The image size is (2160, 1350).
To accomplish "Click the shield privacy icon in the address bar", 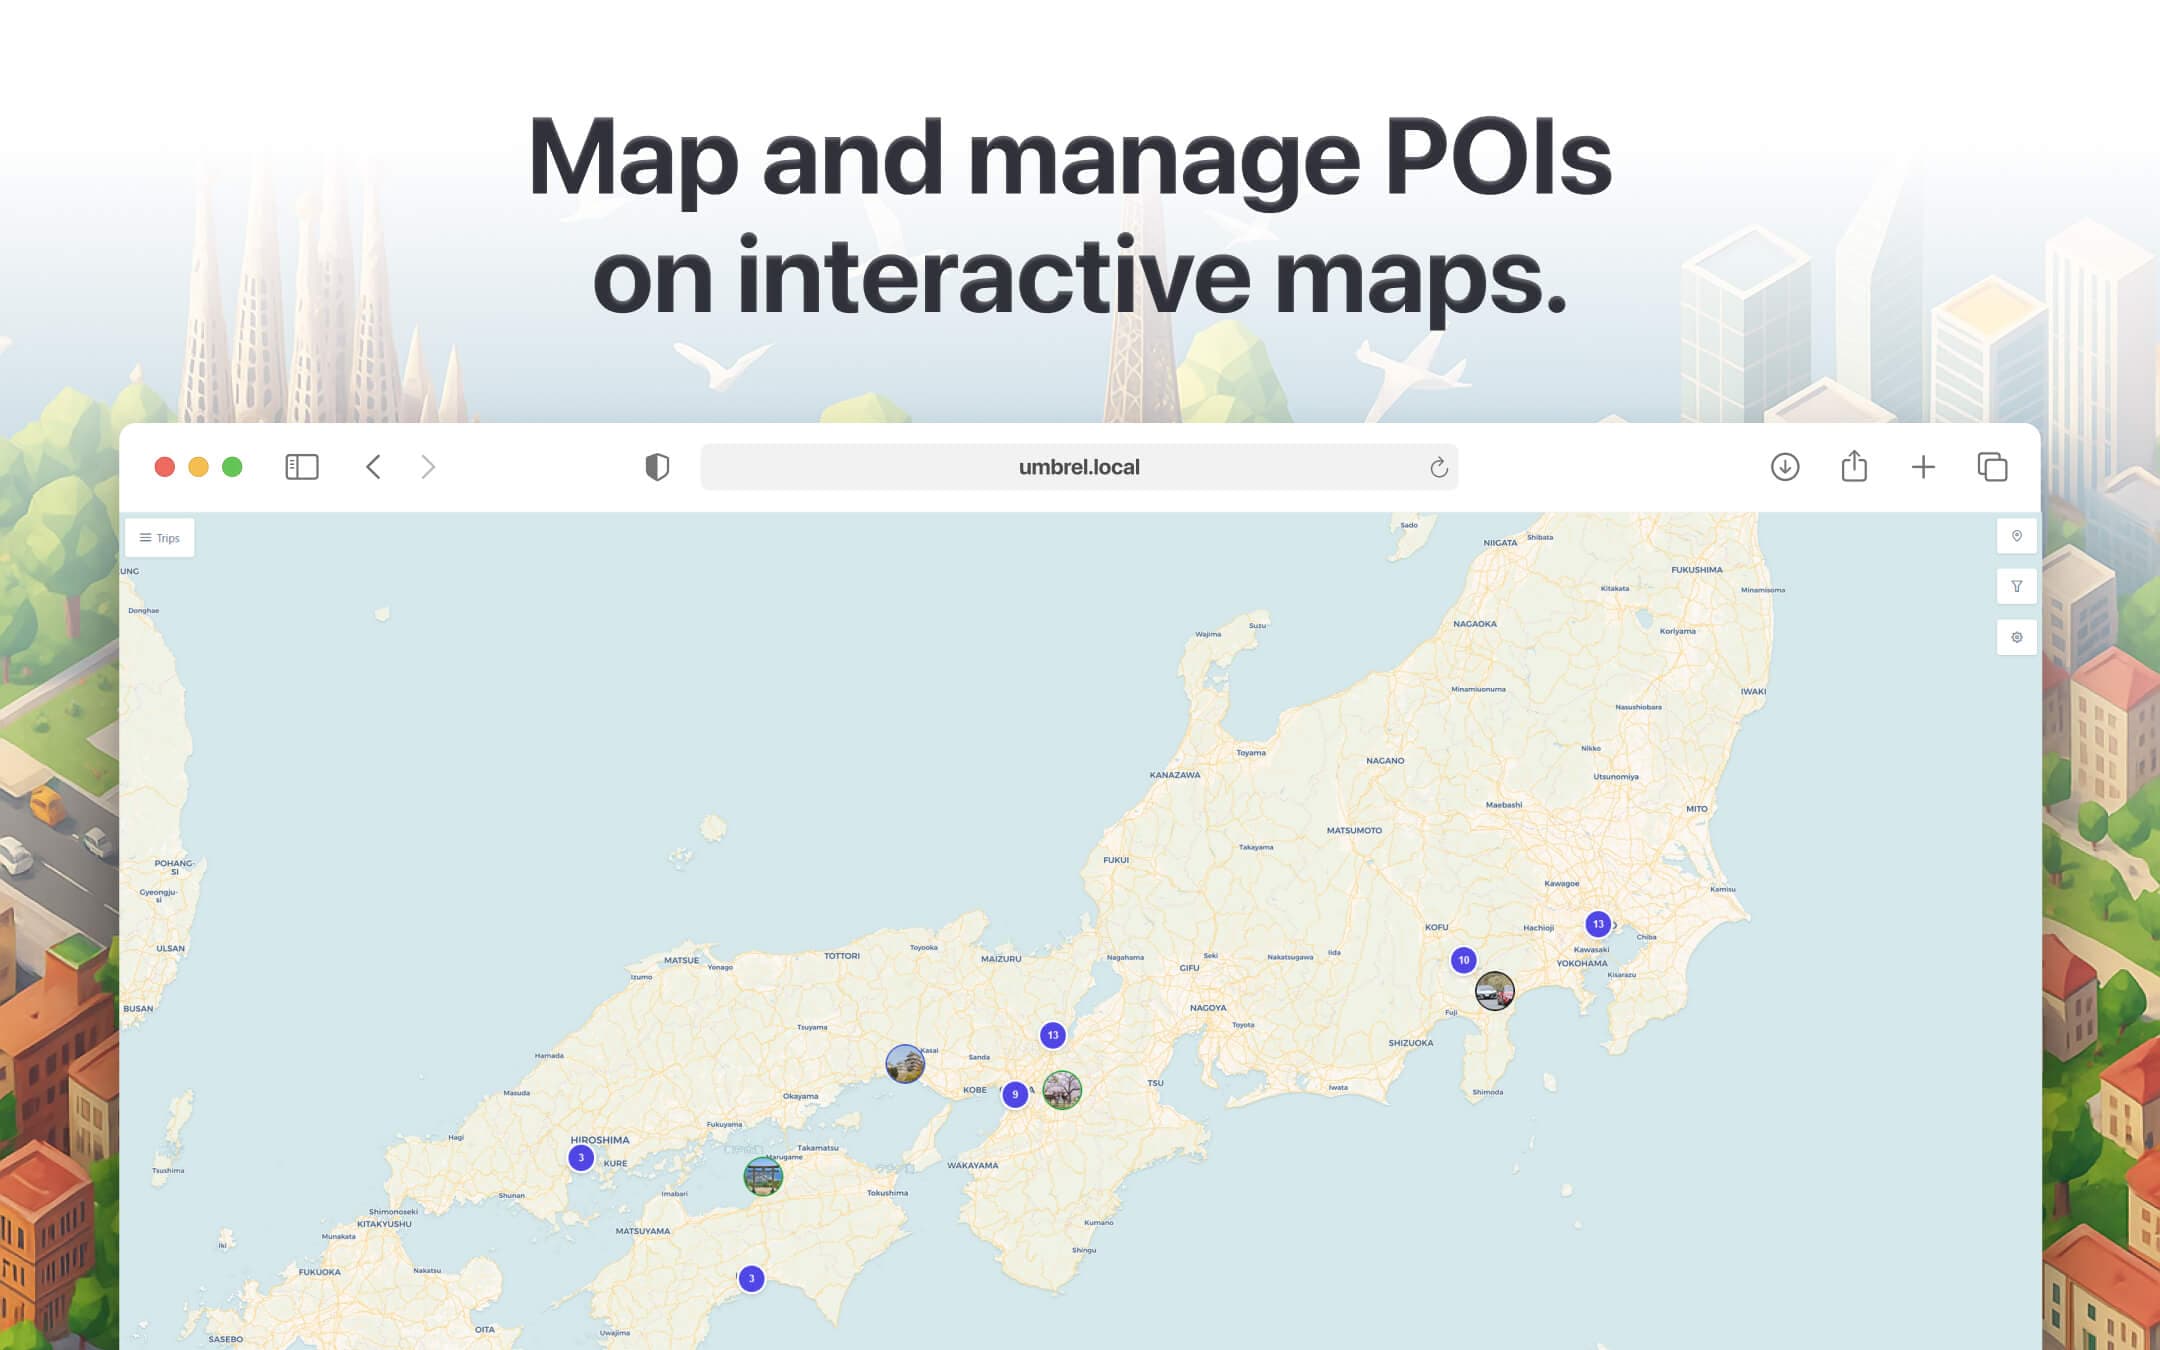I will coord(657,466).
